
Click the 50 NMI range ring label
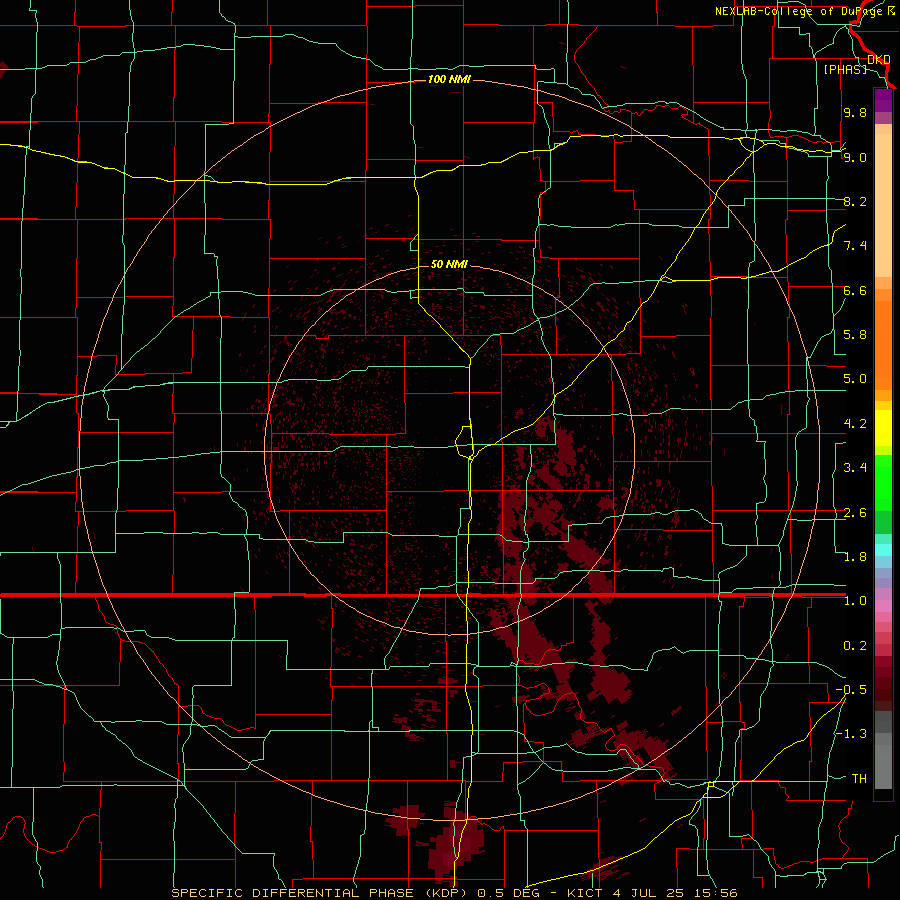click(x=449, y=264)
